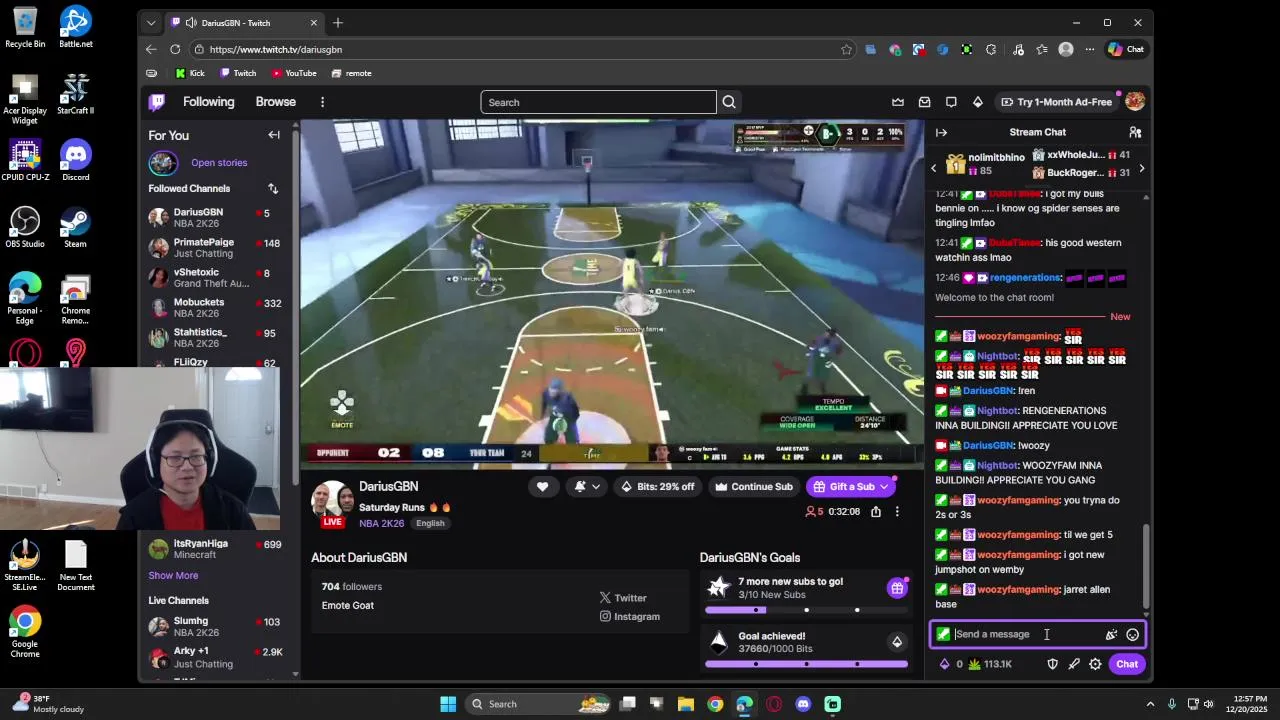Select the DariusGBN - Twitch browser tab

[244, 23]
